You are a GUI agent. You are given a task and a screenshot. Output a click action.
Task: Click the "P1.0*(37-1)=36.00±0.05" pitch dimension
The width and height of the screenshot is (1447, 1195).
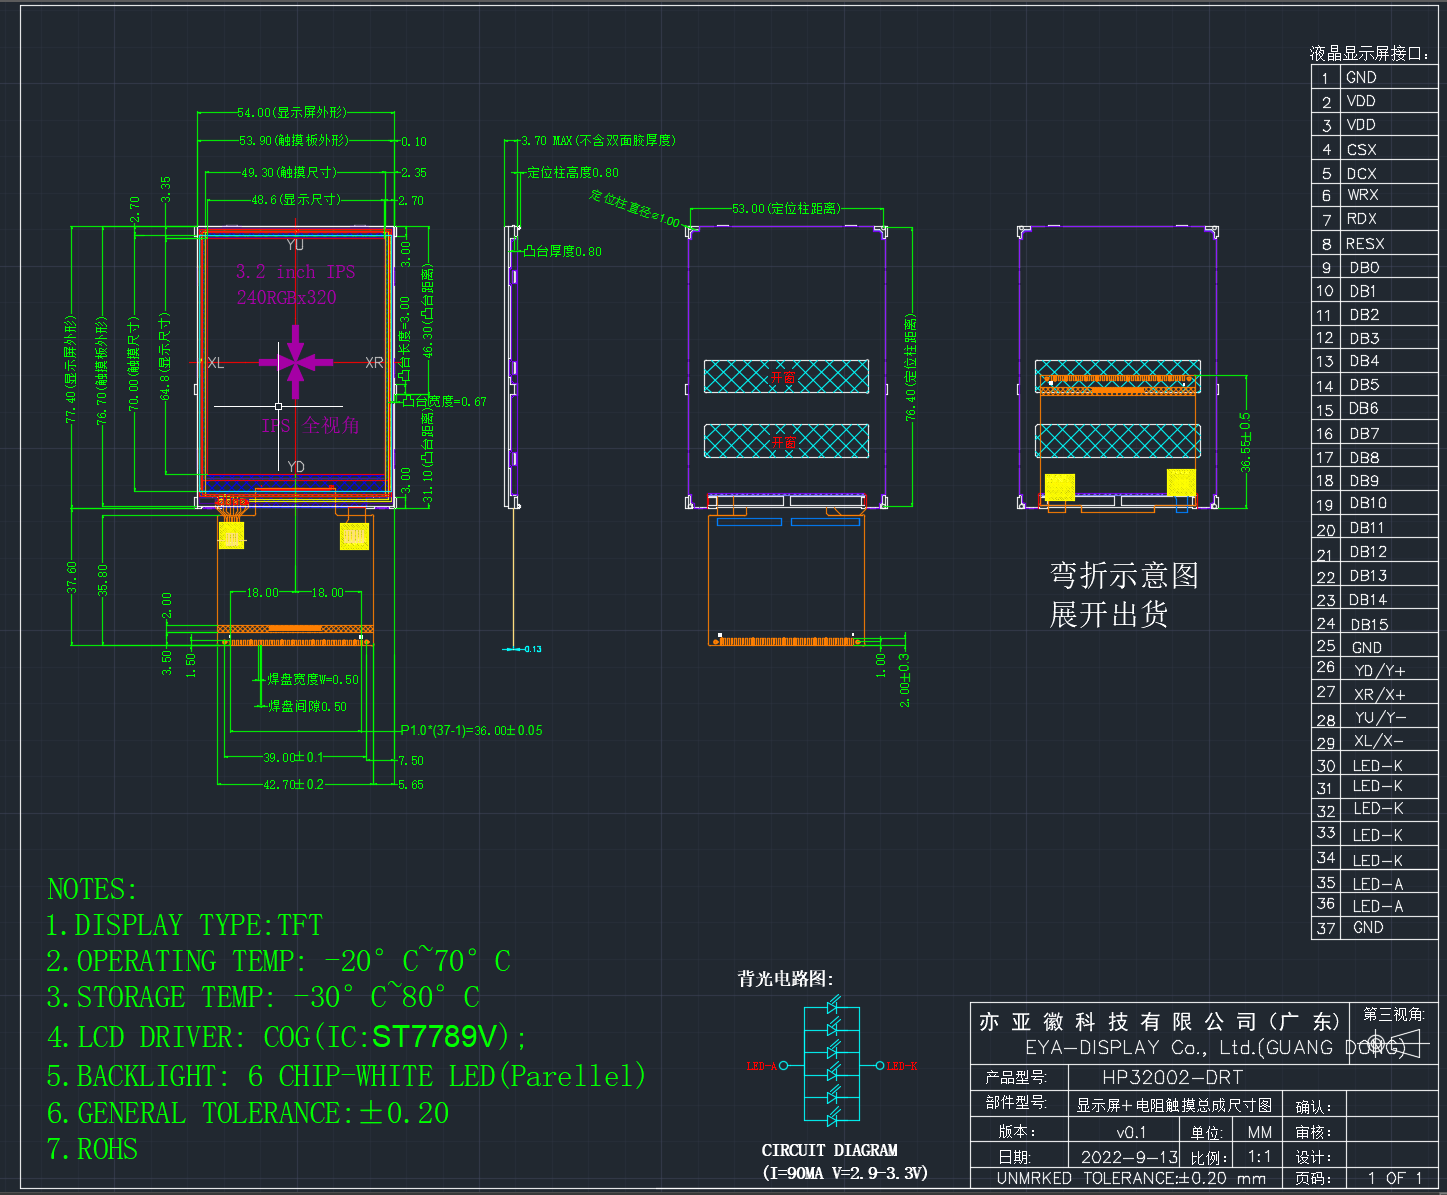click(471, 731)
